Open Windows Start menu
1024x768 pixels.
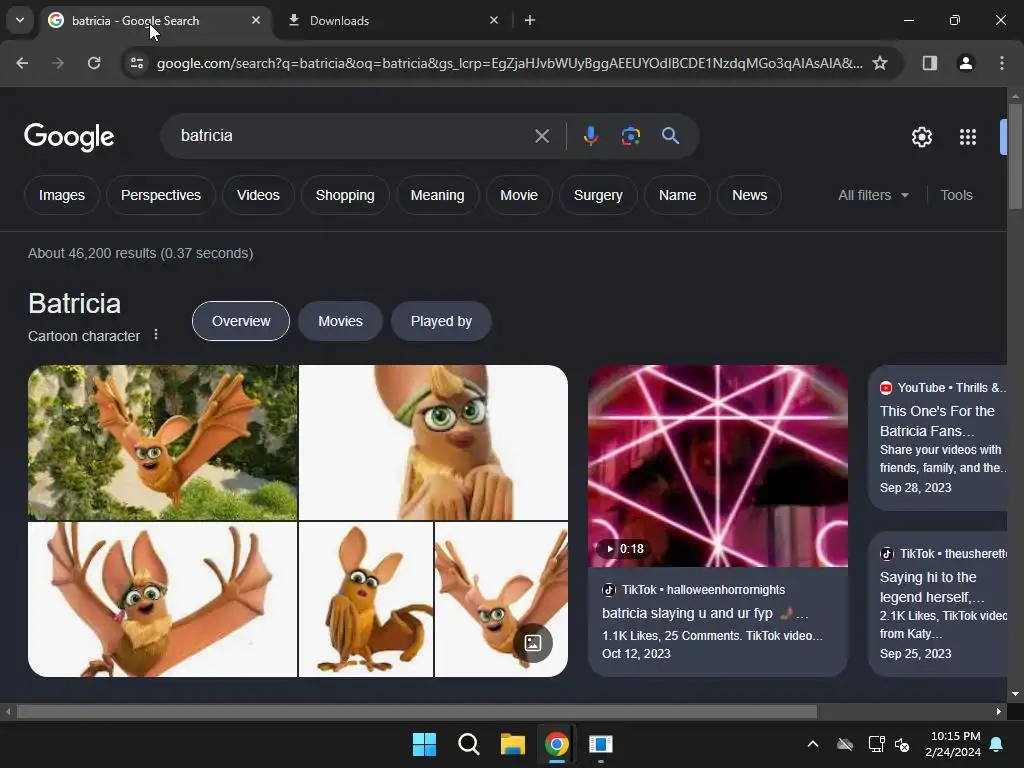click(424, 744)
